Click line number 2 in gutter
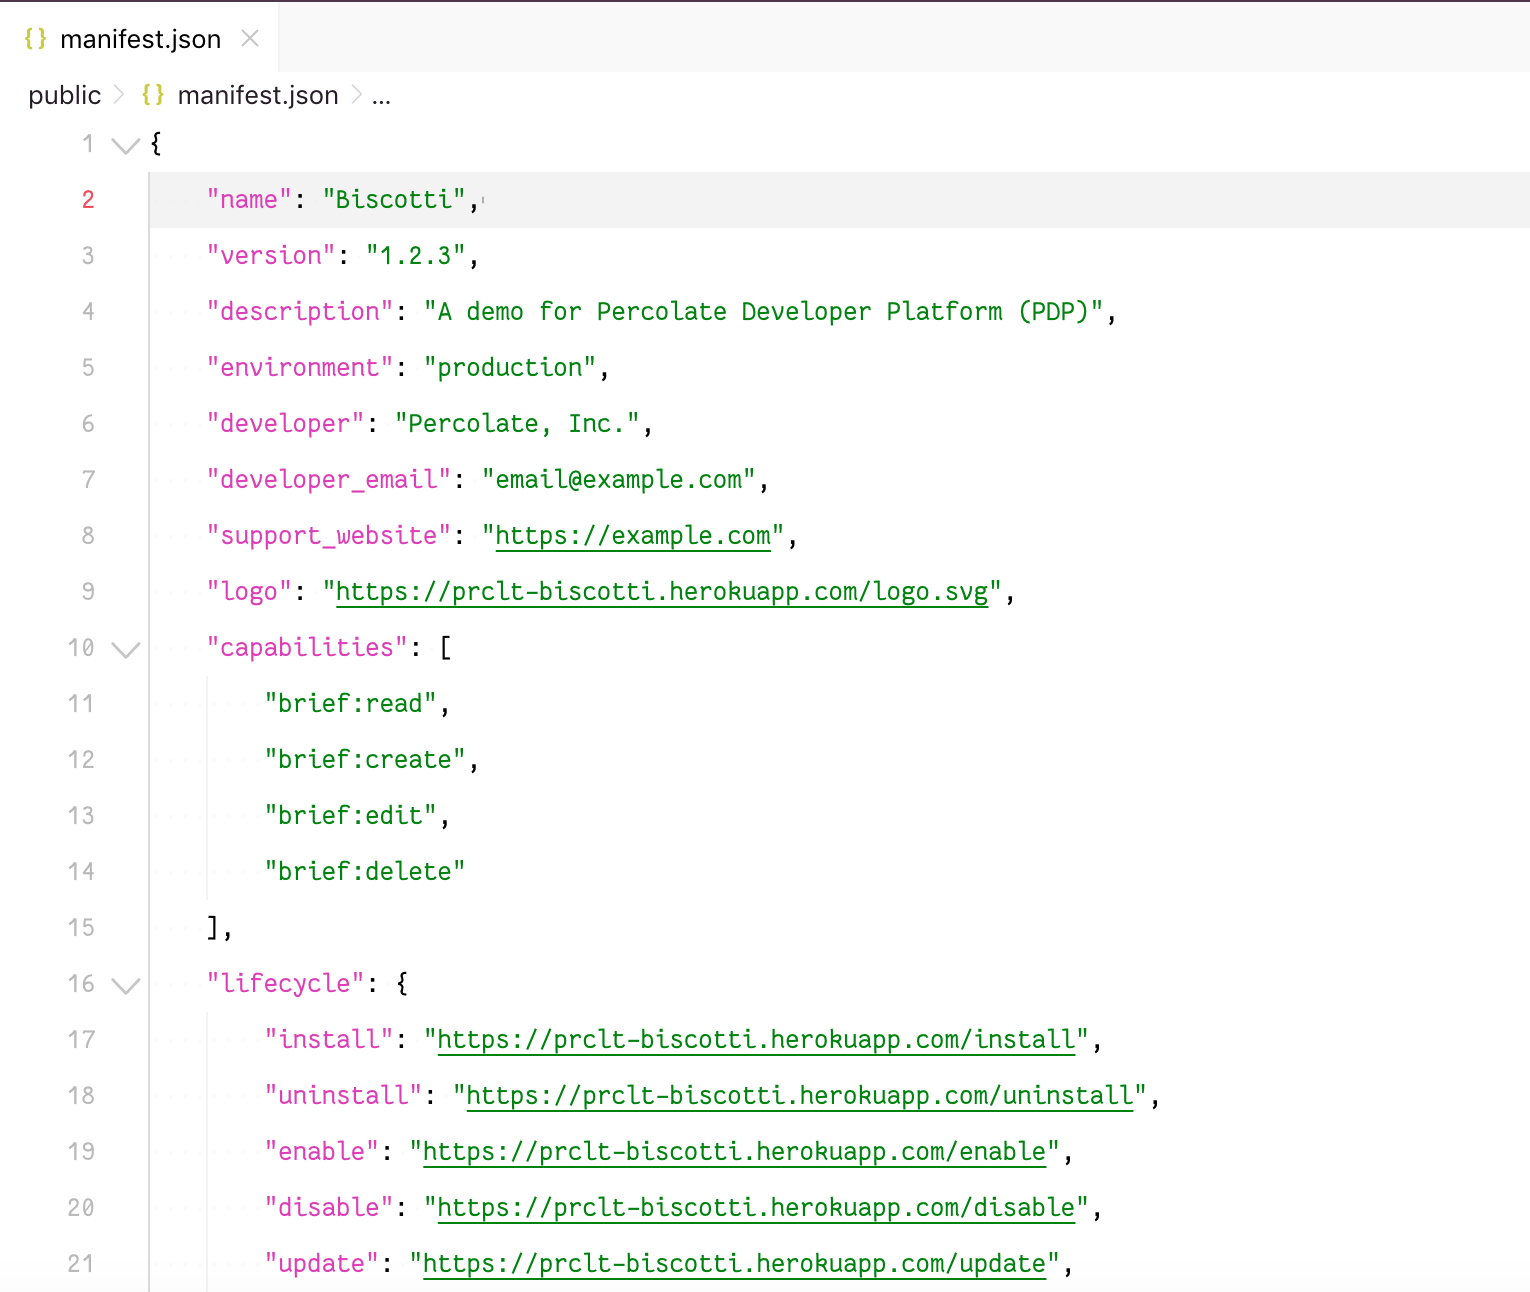The height and width of the screenshot is (1292, 1530). click(x=88, y=200)
